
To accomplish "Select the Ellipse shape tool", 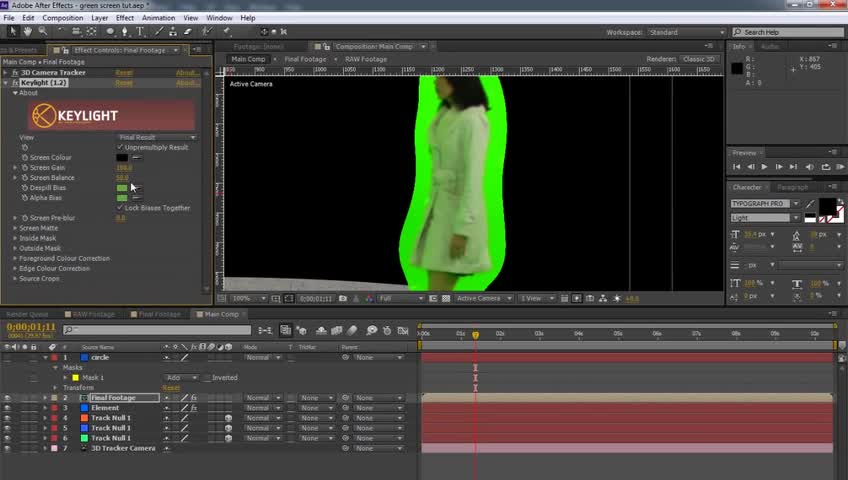I will (x=110, y=31).
